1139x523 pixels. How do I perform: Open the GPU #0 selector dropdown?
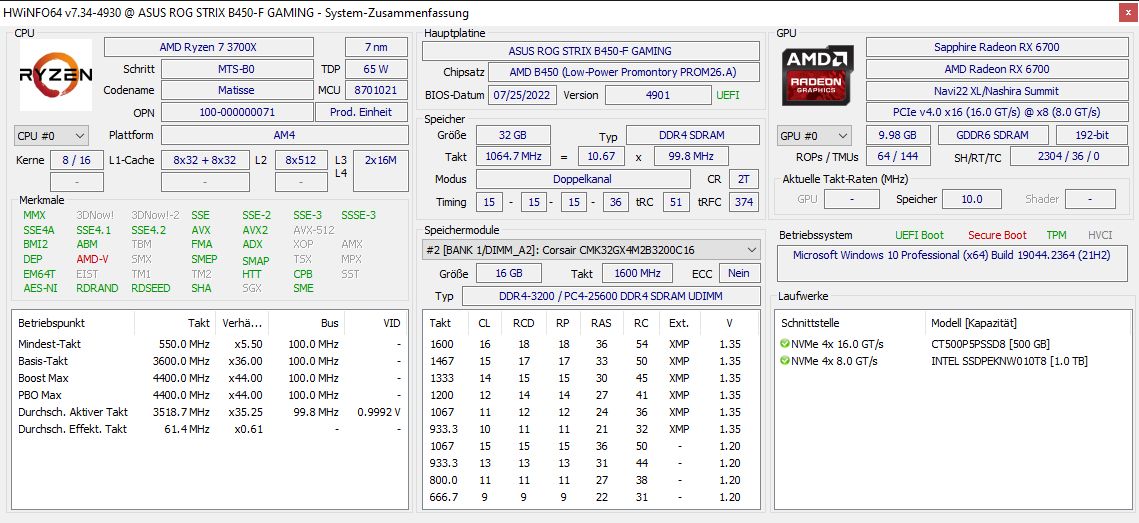(814, 135)
